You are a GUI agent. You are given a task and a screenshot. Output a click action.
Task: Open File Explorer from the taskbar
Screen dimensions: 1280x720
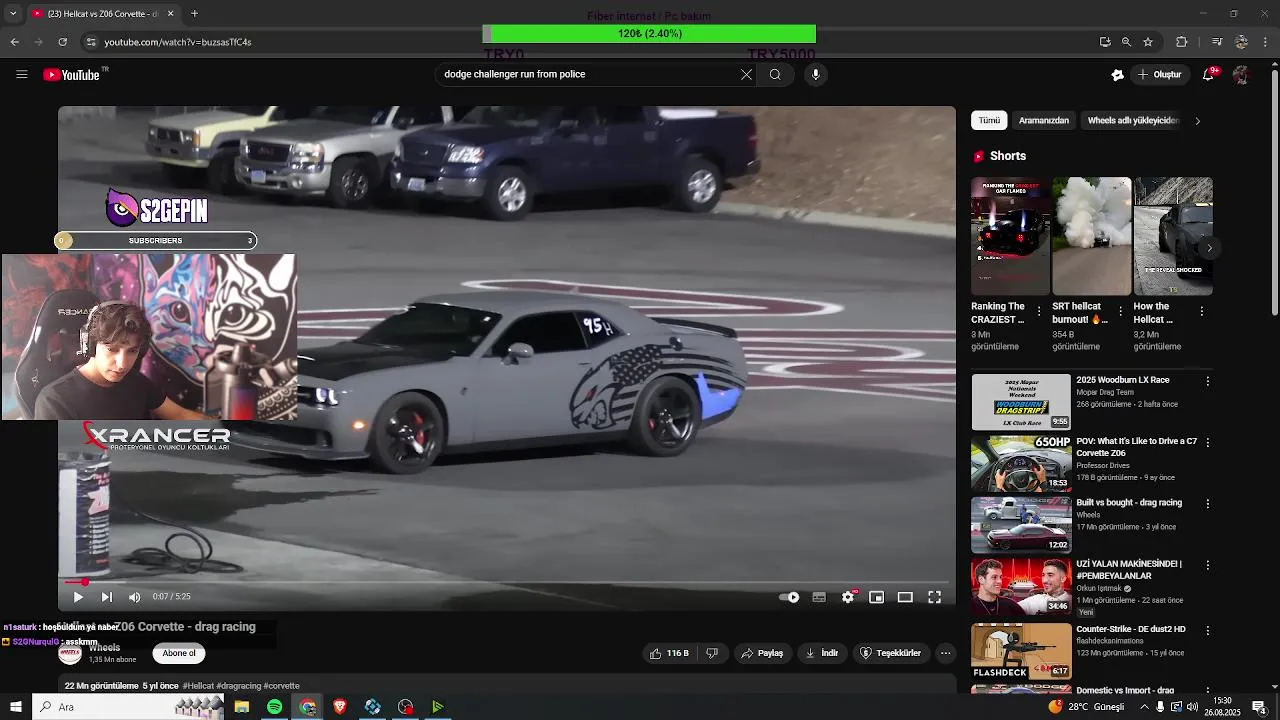[242, 707]
